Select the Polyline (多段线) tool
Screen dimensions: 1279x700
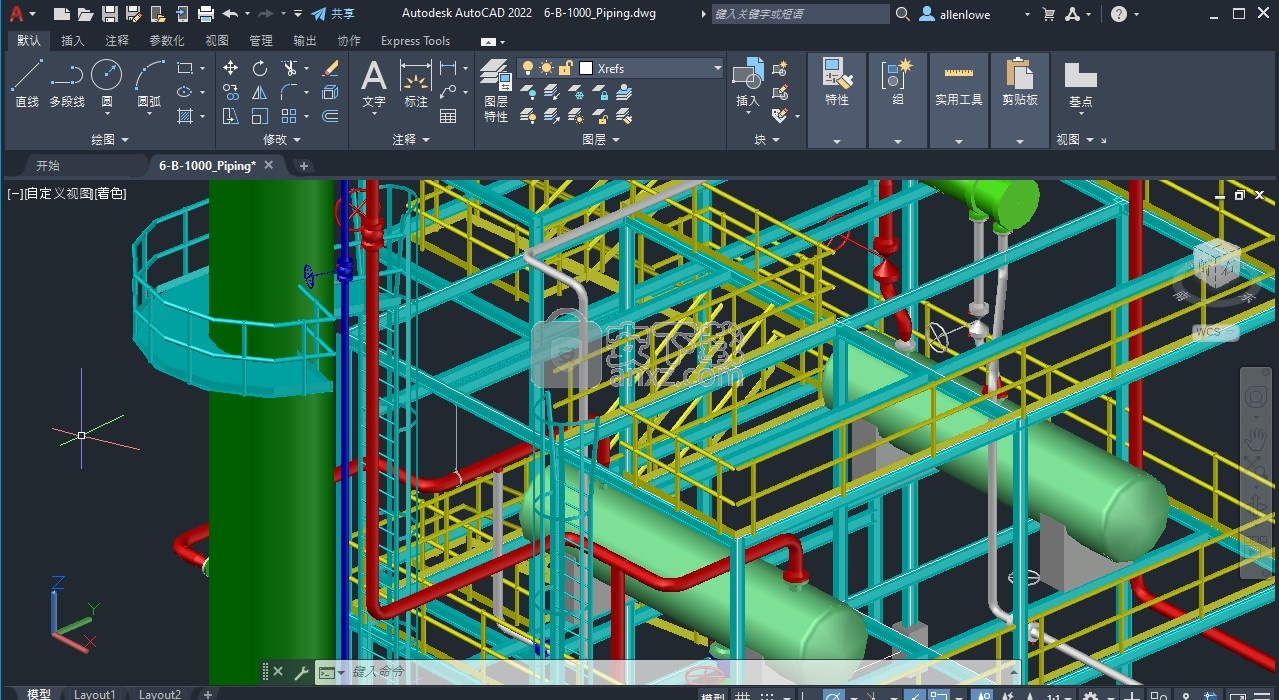[x=67, y=84]
